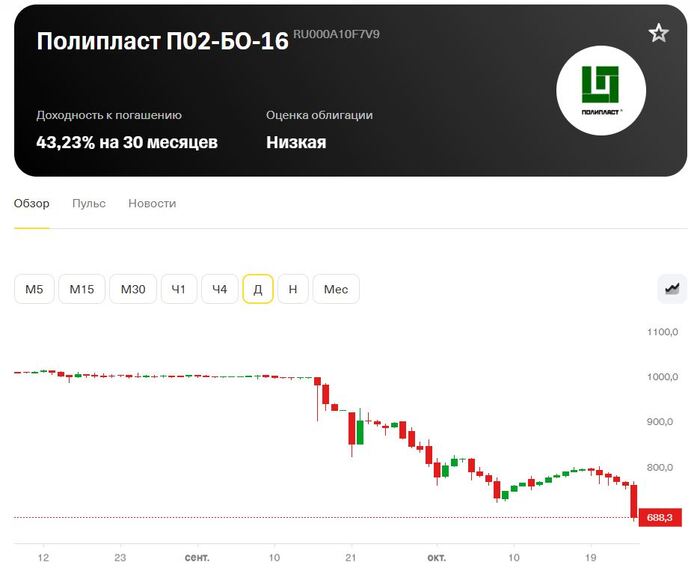Viewport: 700px width, 571px height.
Task: Select the М30 timeframe
Action: (x=133, y=289)
